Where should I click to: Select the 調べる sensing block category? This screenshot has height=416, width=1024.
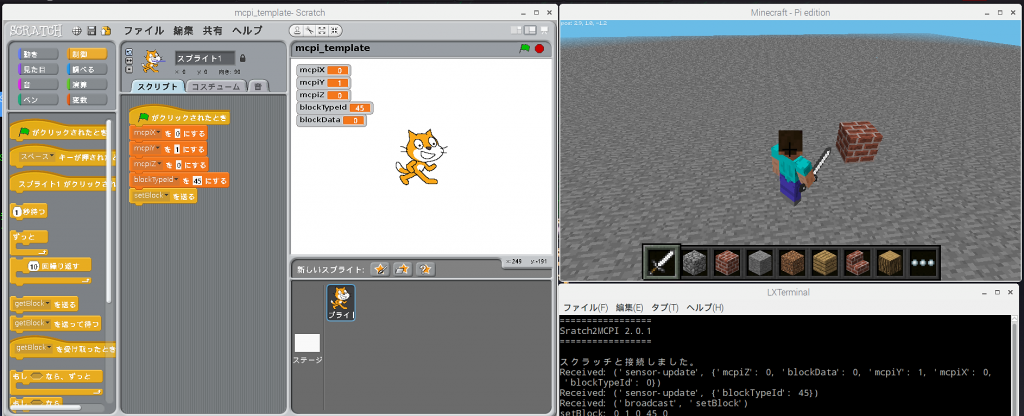88,69
